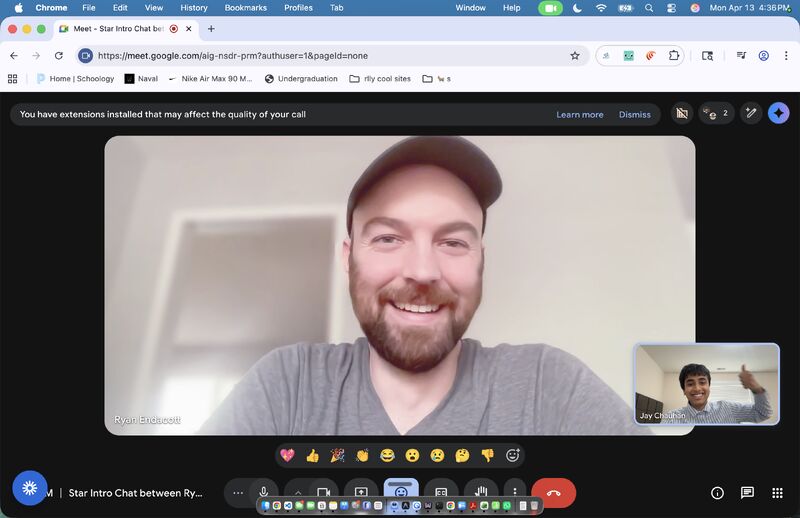
Task: Click the blue snowflake floating button
Action: coord(30,488)
